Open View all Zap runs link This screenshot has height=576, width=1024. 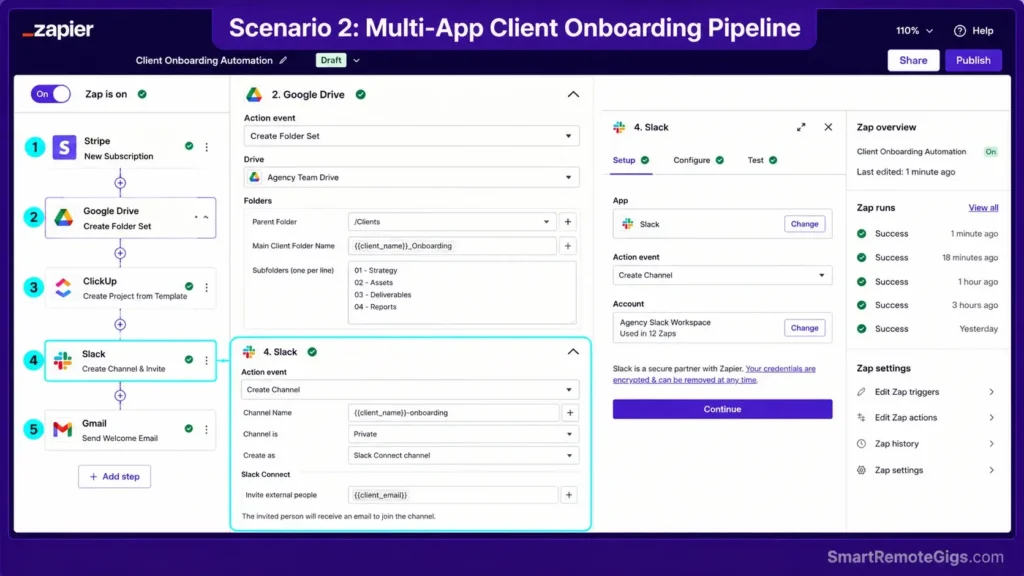(x=983, y=208)
